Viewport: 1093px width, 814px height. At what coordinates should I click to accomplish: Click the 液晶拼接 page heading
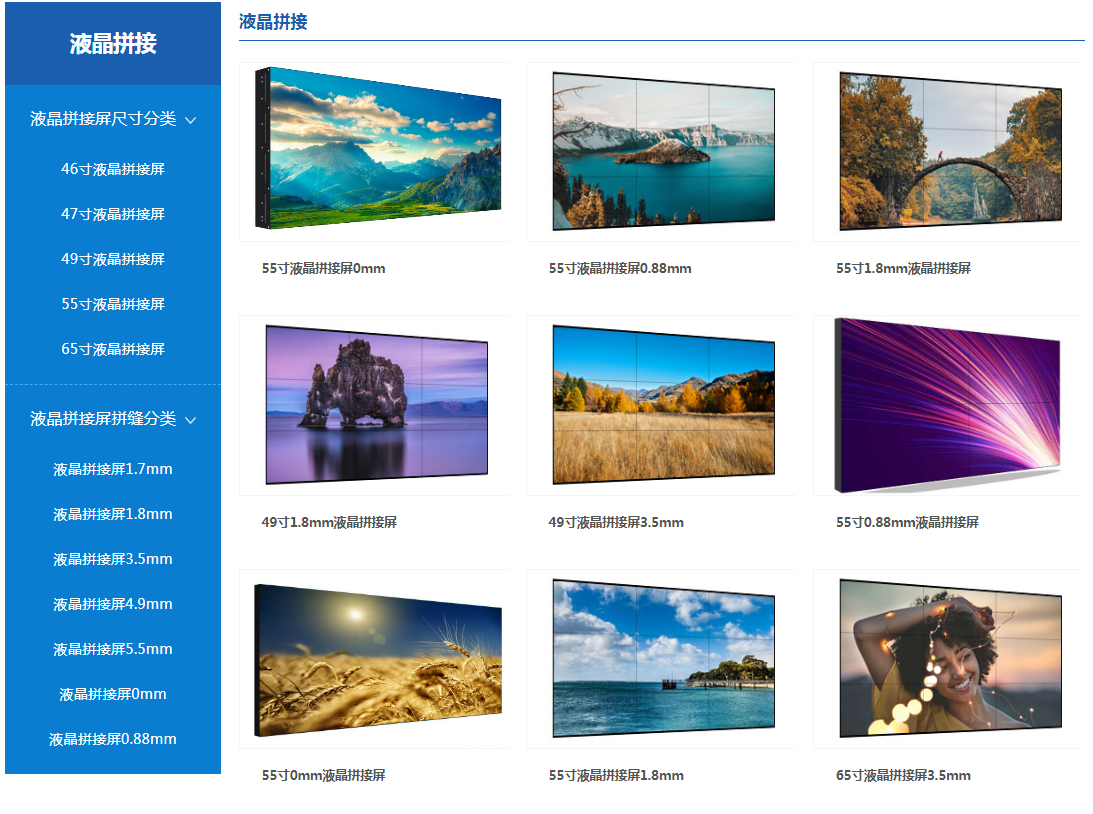coord(273,22)
